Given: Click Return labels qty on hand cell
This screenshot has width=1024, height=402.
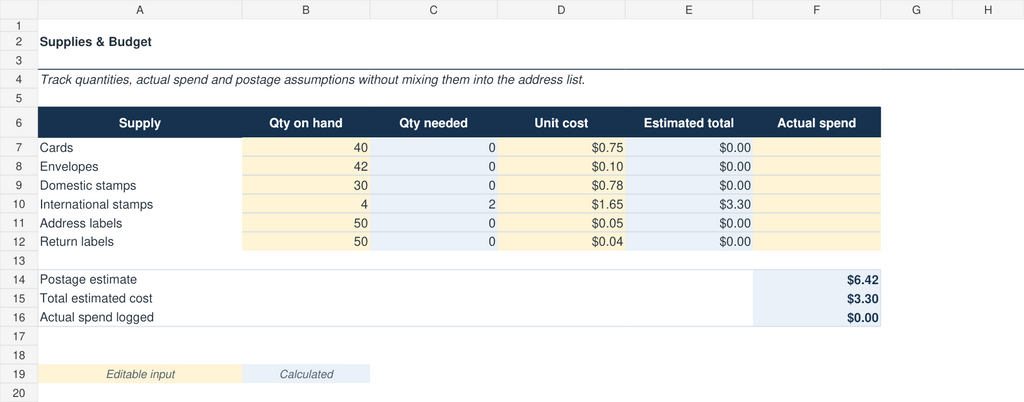Looking at the screenshot, I should 306,241.
